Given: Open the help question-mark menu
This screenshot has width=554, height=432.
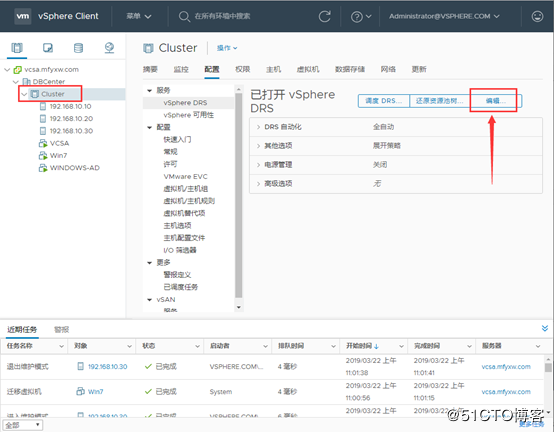Looking at the screenshot, I should pos(361,17).
